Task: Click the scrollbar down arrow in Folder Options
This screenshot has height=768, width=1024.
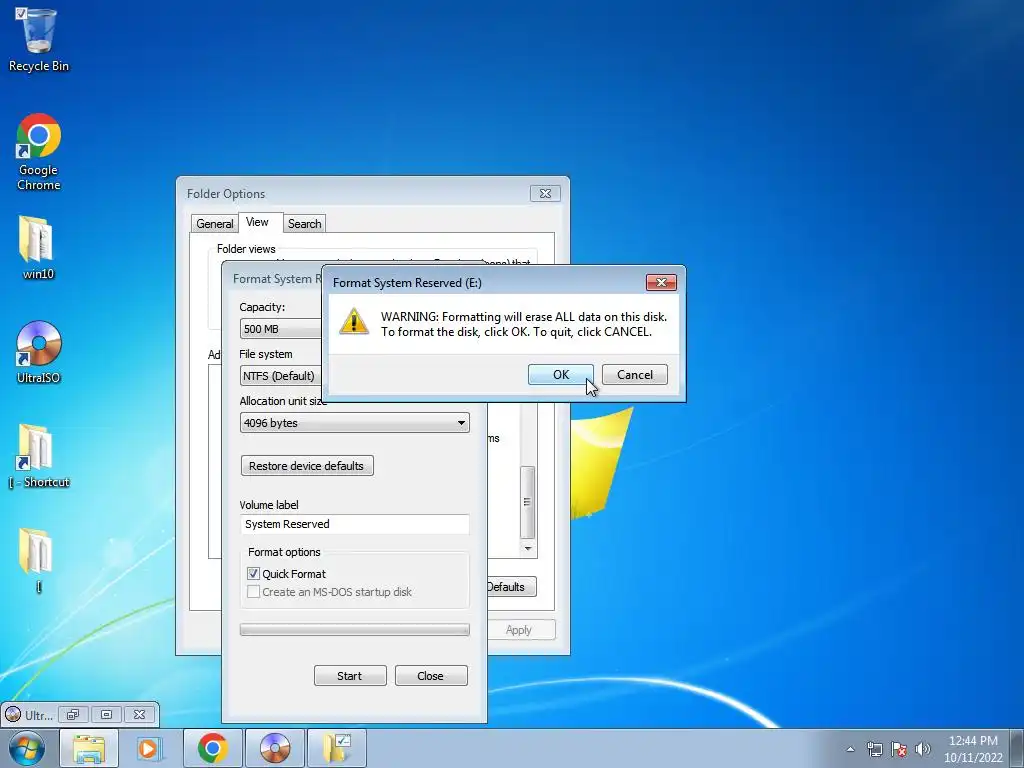Action: (528, 549)
